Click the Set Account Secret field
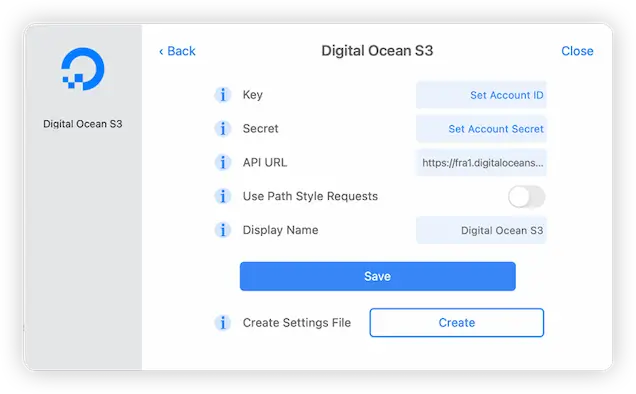The width and height of the screenshot is (636, 394). click(481, 129)
